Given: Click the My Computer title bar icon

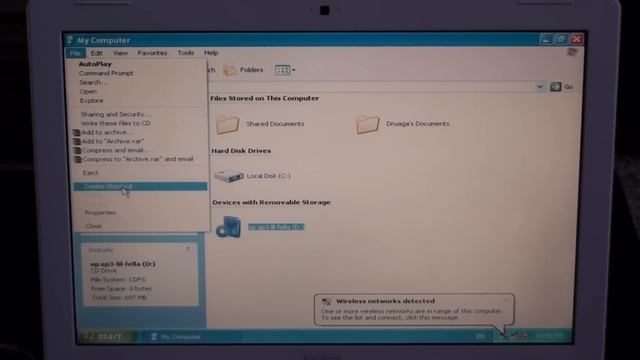Looking at the screenshot, I should click(x=69, y=40).
